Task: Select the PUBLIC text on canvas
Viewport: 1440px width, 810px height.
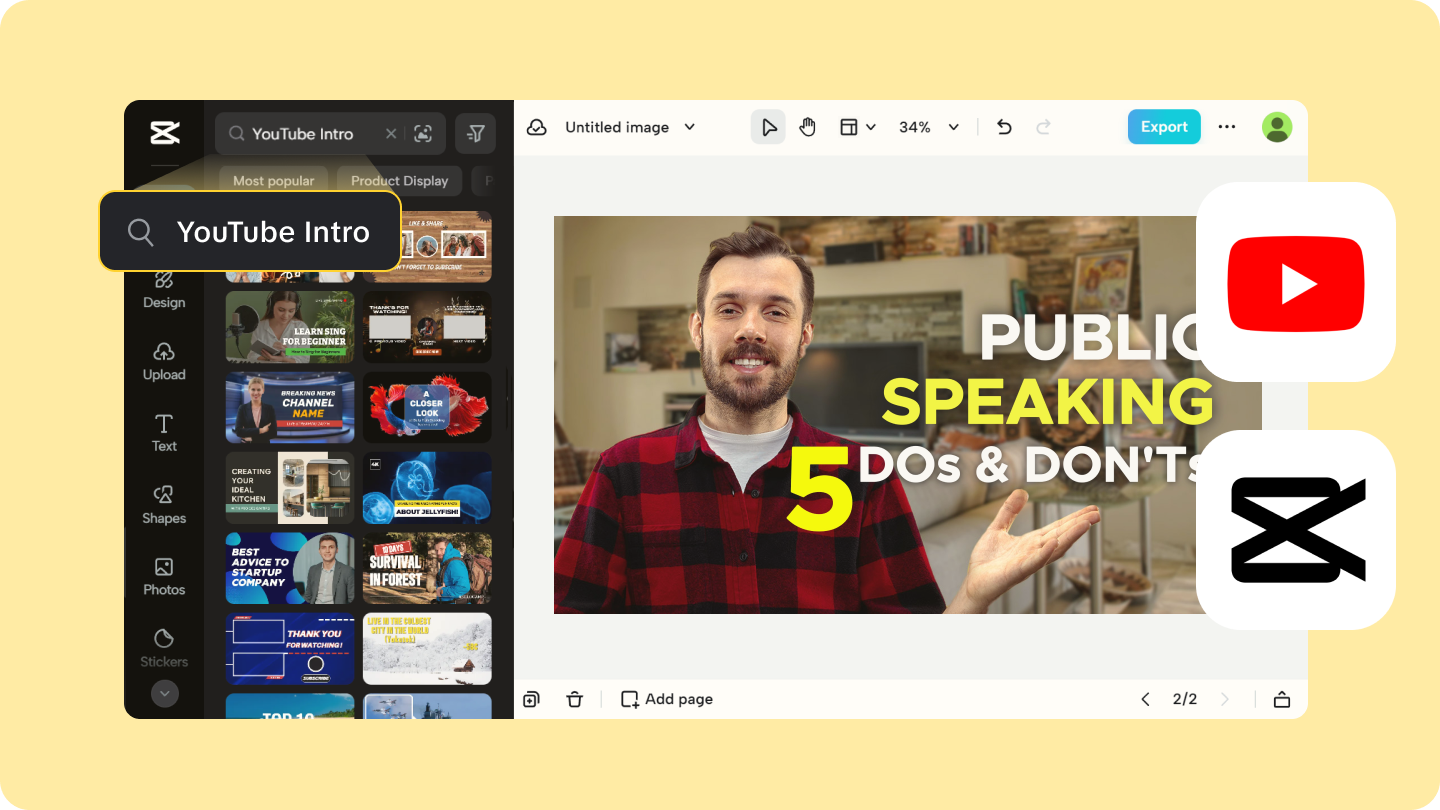Action: [1088, 338]
